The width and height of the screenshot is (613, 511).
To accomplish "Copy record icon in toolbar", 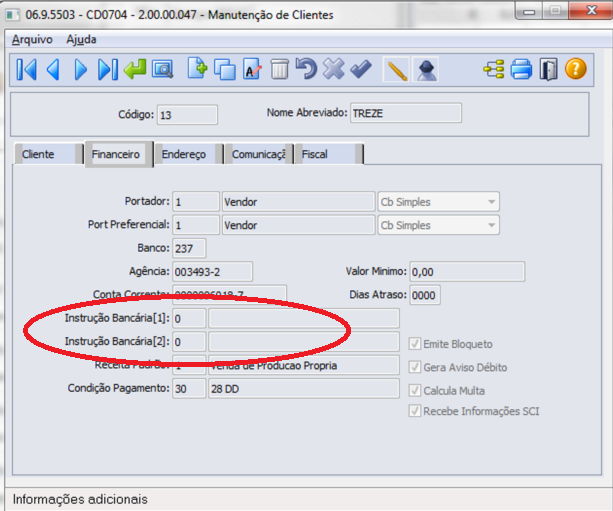I will click(225, 70).
